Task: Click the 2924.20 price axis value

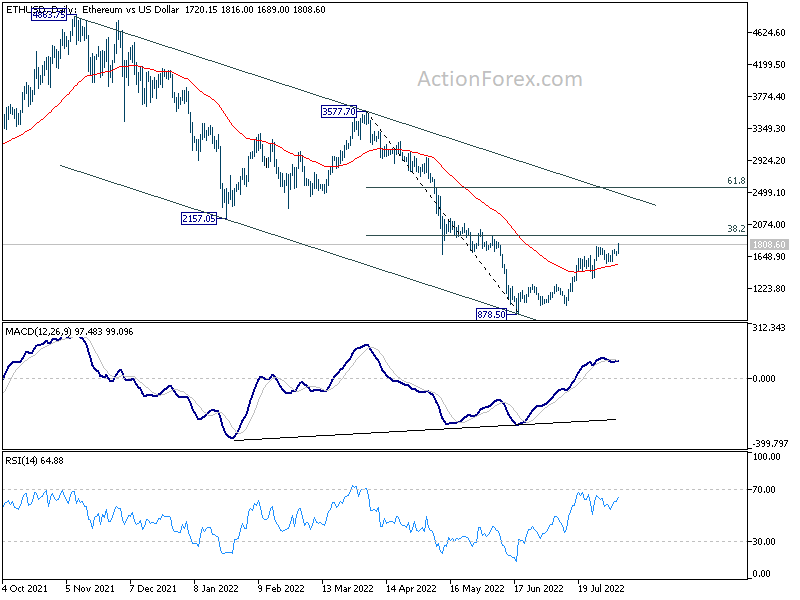Action: pos(769,161)
